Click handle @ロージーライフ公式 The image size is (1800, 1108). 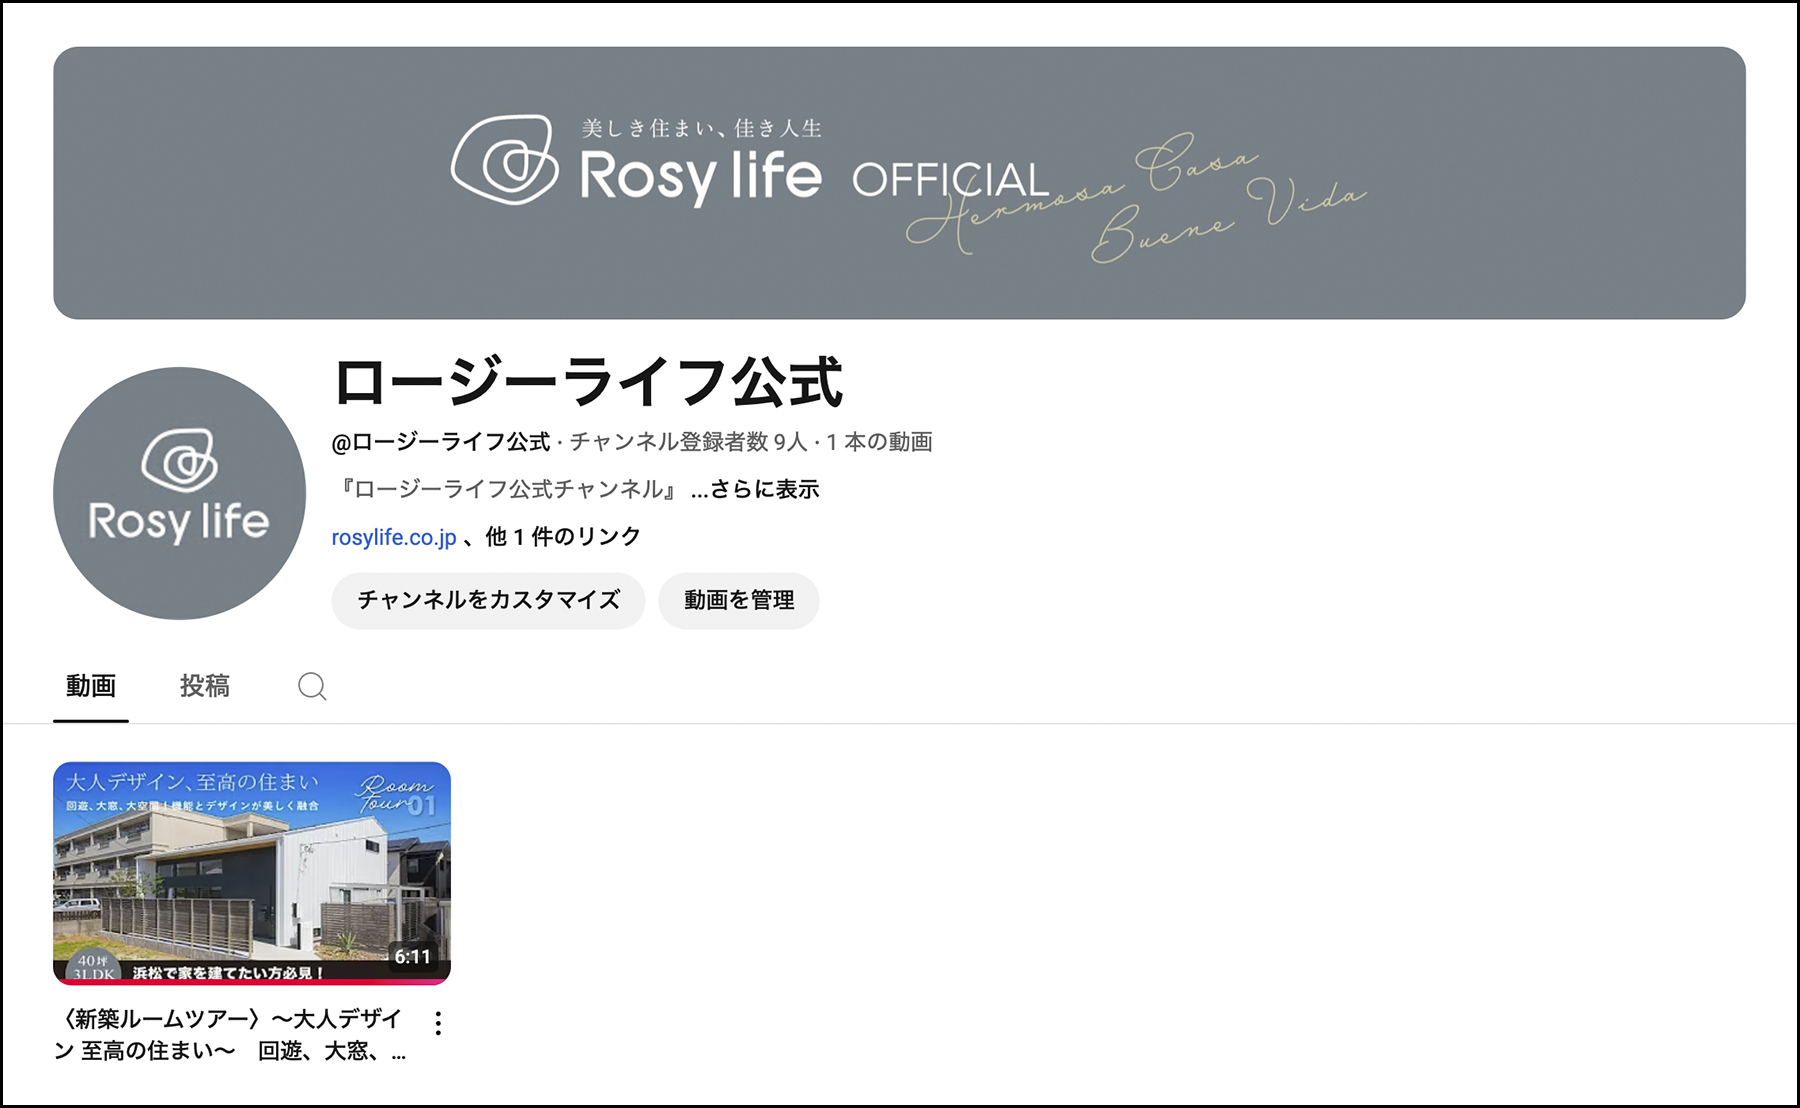click(441, 442)
